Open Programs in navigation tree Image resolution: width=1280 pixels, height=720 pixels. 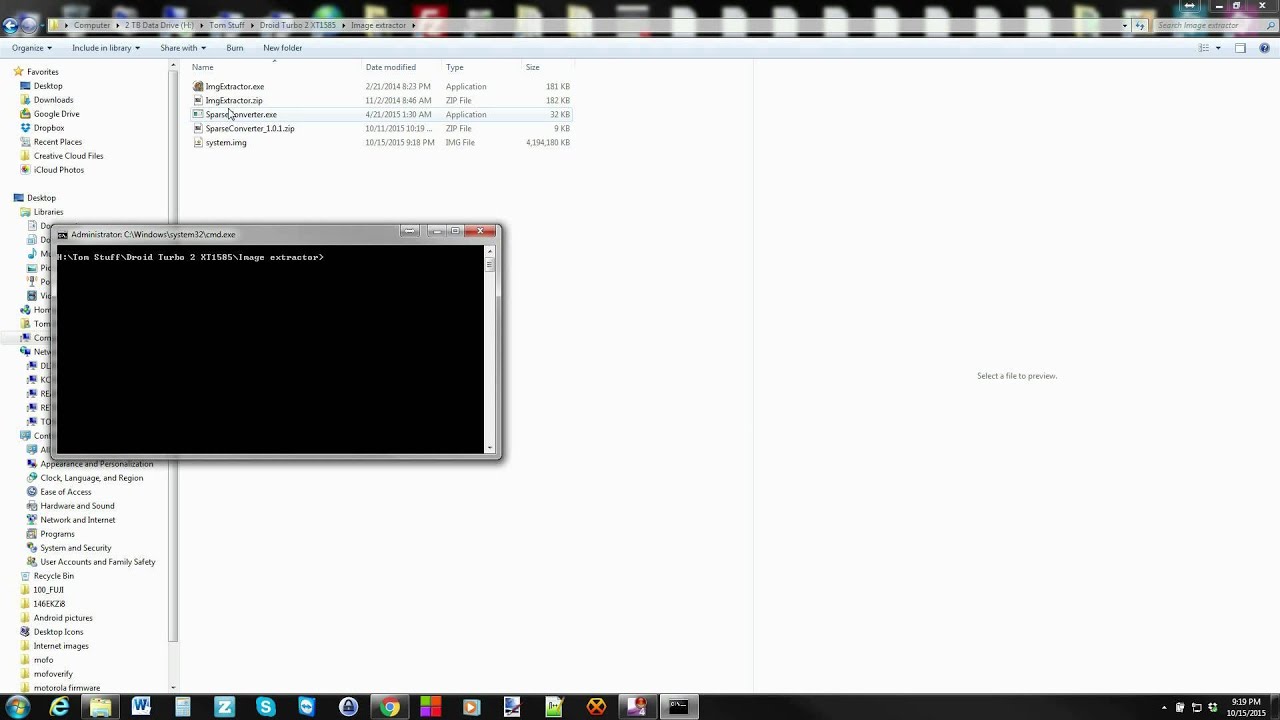coord(57,534)
